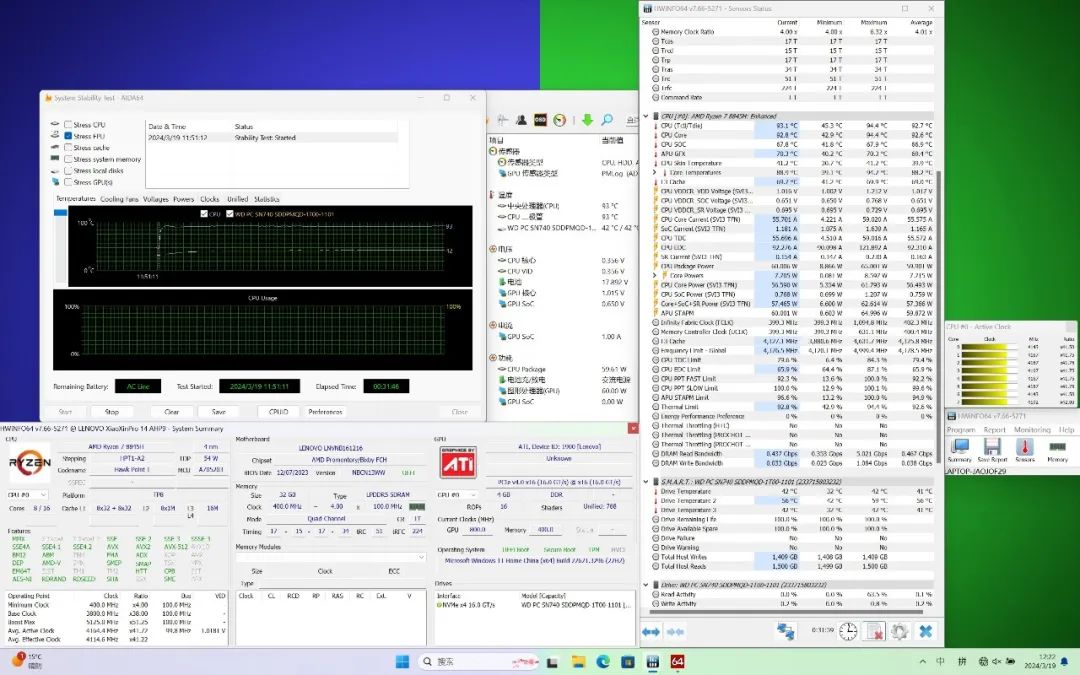This screenshot has width=1080, height=675.
Task: Click the blue X close sensors icon
Action: pyautogui.click(x=925, y=632)
